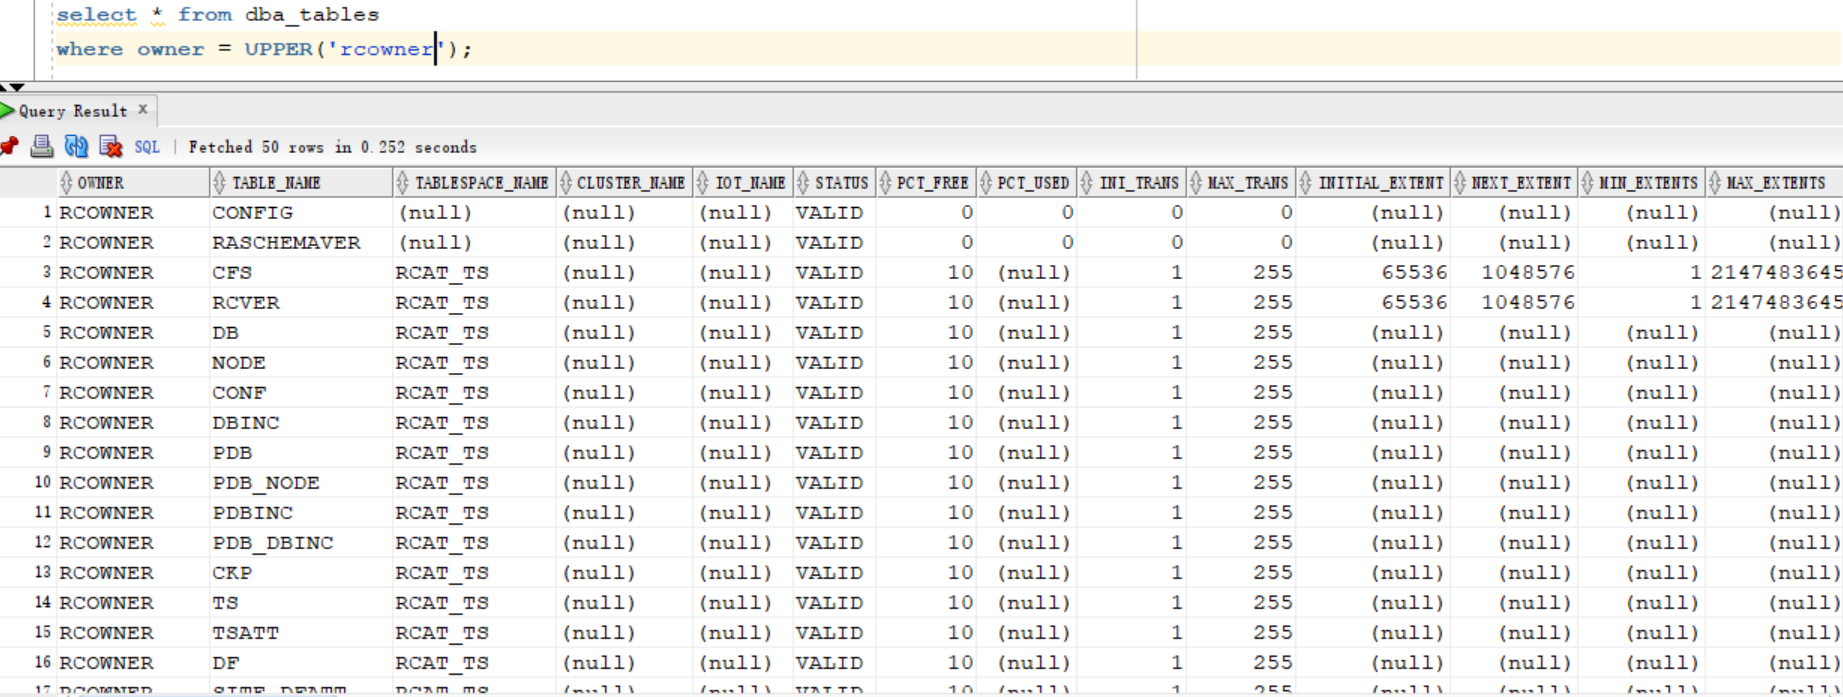Image resolution: width=1843 pixels, height=697 pixels.
Task: Click the printer icon in result toolbar
Action: (42, 147)
